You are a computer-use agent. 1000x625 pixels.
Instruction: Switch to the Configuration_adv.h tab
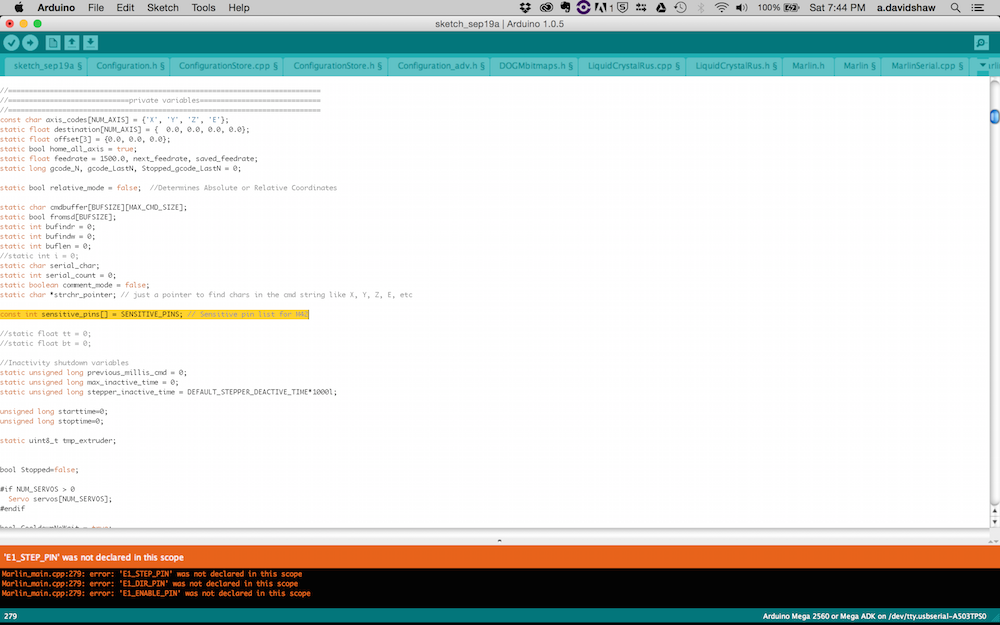pos(439,66)
